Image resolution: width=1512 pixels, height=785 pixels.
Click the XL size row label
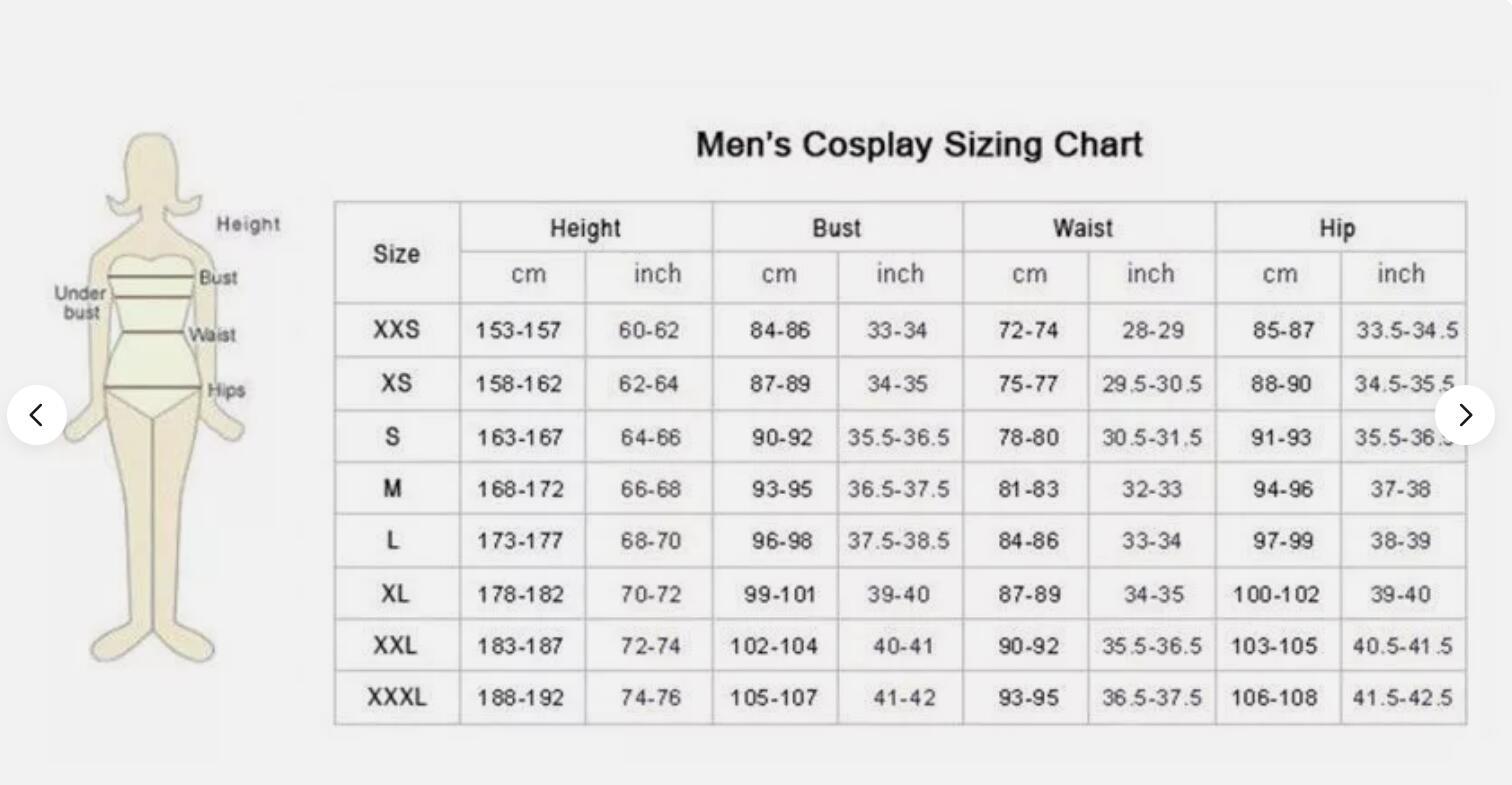pyautogui.click(x=395, y=594)
